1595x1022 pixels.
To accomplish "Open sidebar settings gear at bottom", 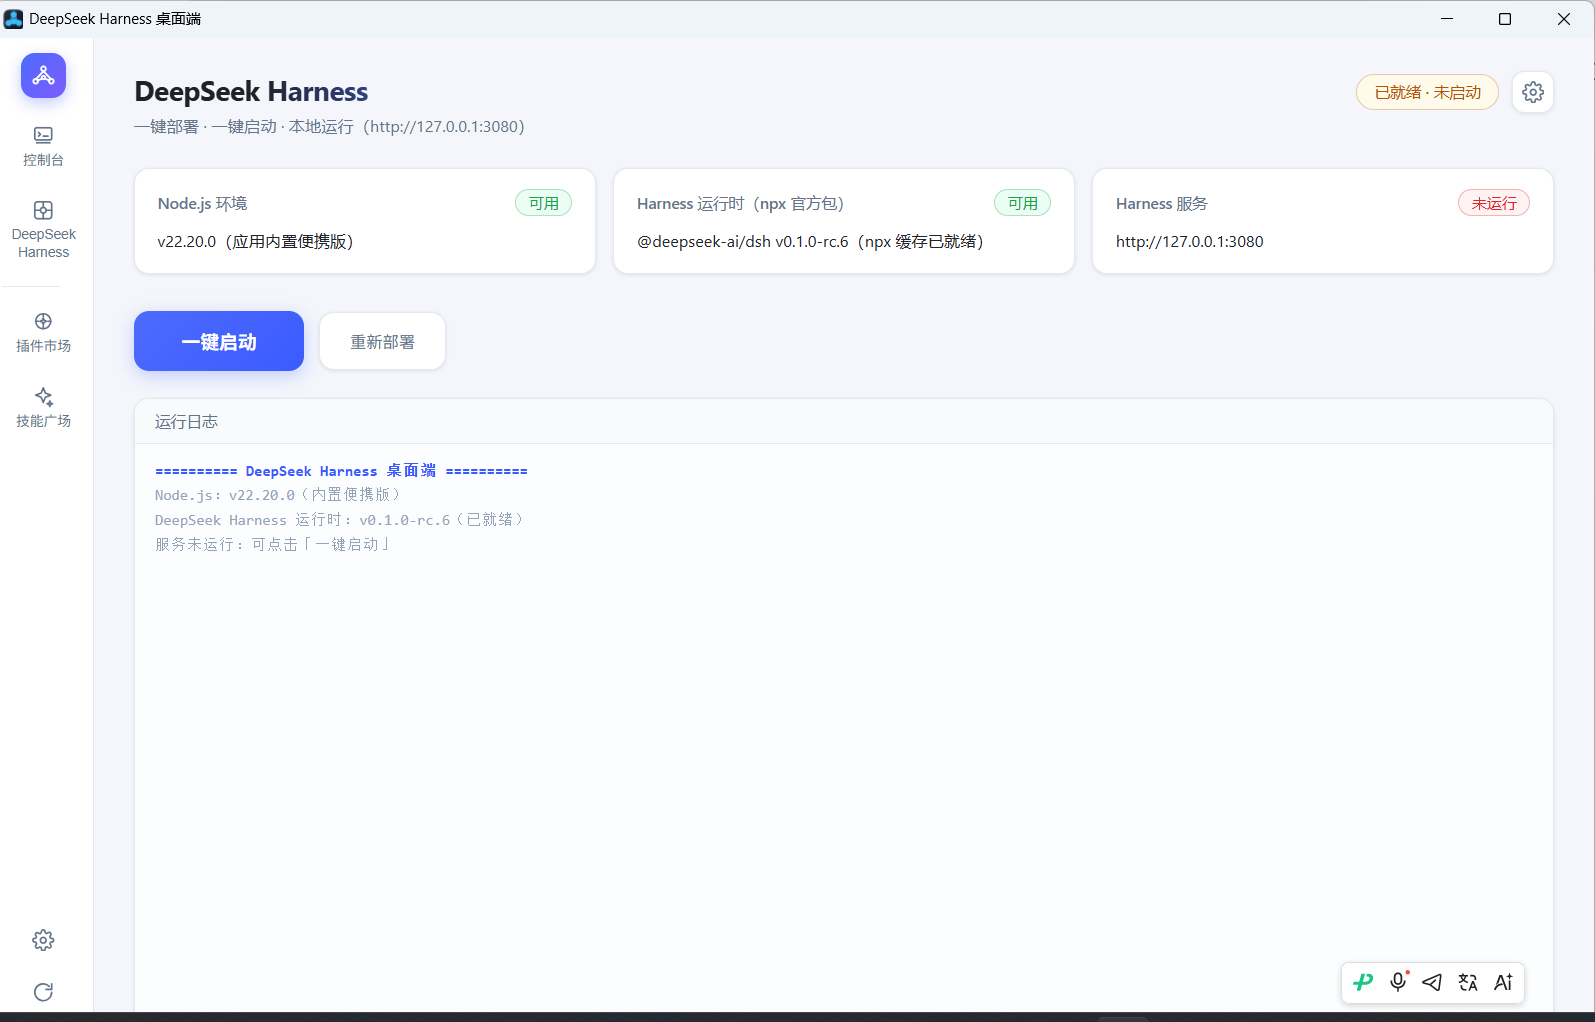I will click(x=43, y=940).
